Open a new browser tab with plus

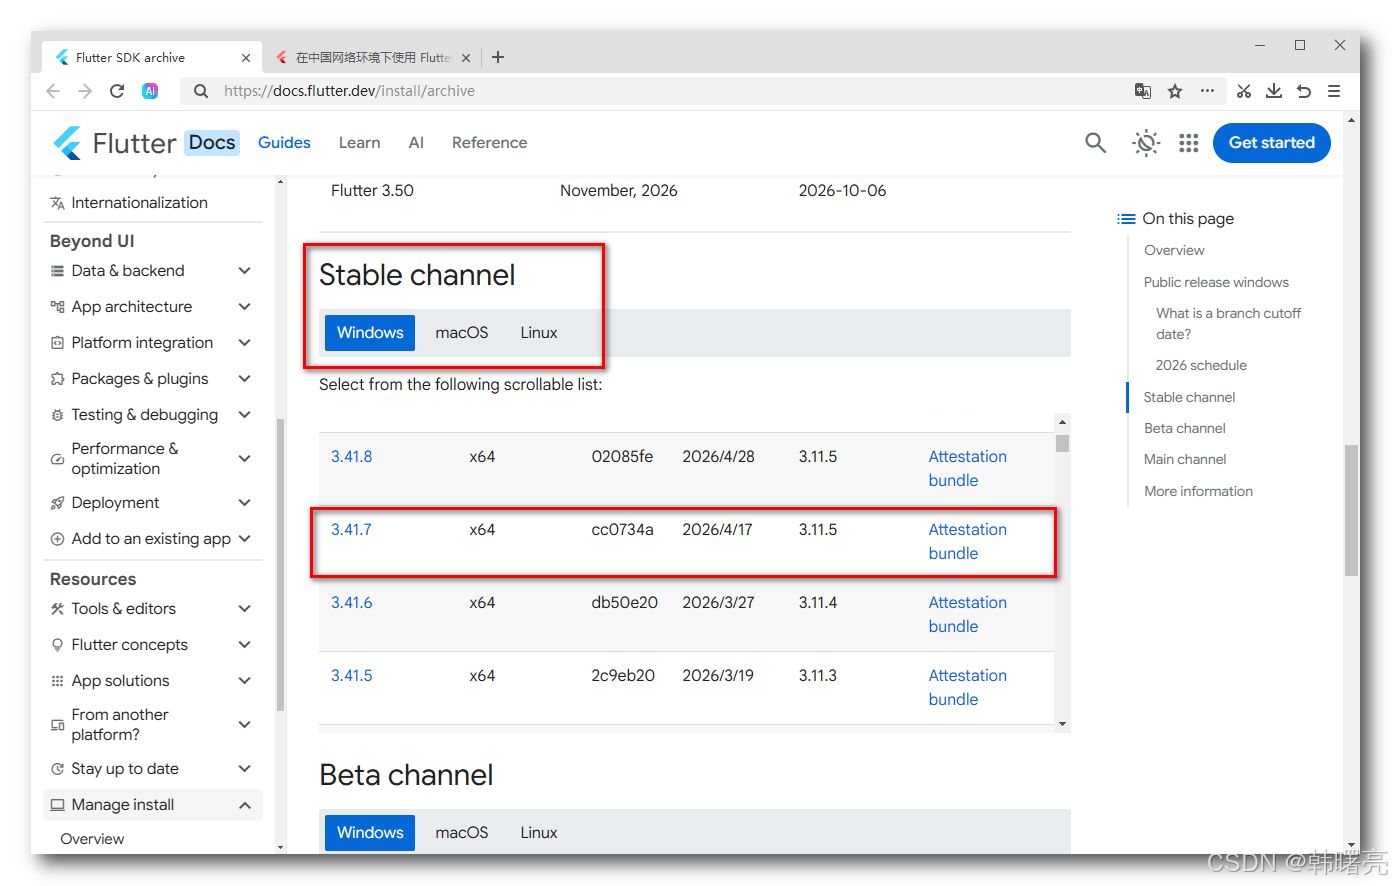point(498,57)
